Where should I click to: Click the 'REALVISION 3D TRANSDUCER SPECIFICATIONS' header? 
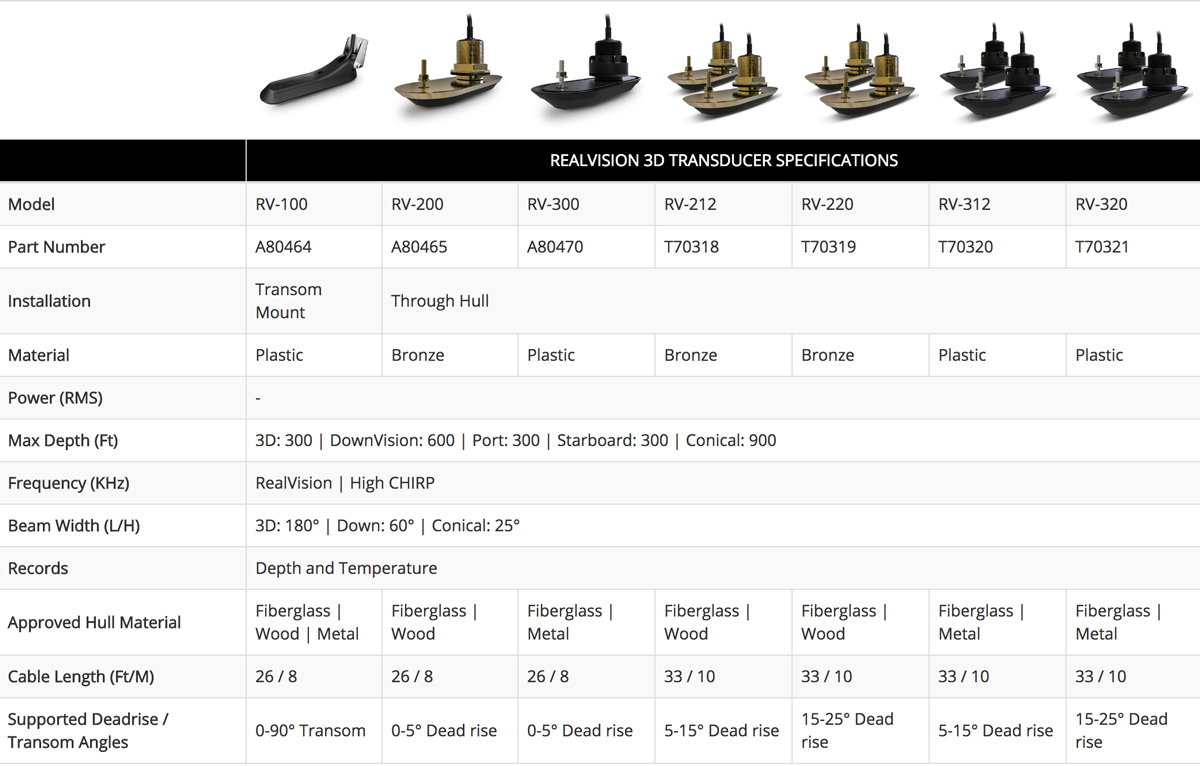(724, 160)
